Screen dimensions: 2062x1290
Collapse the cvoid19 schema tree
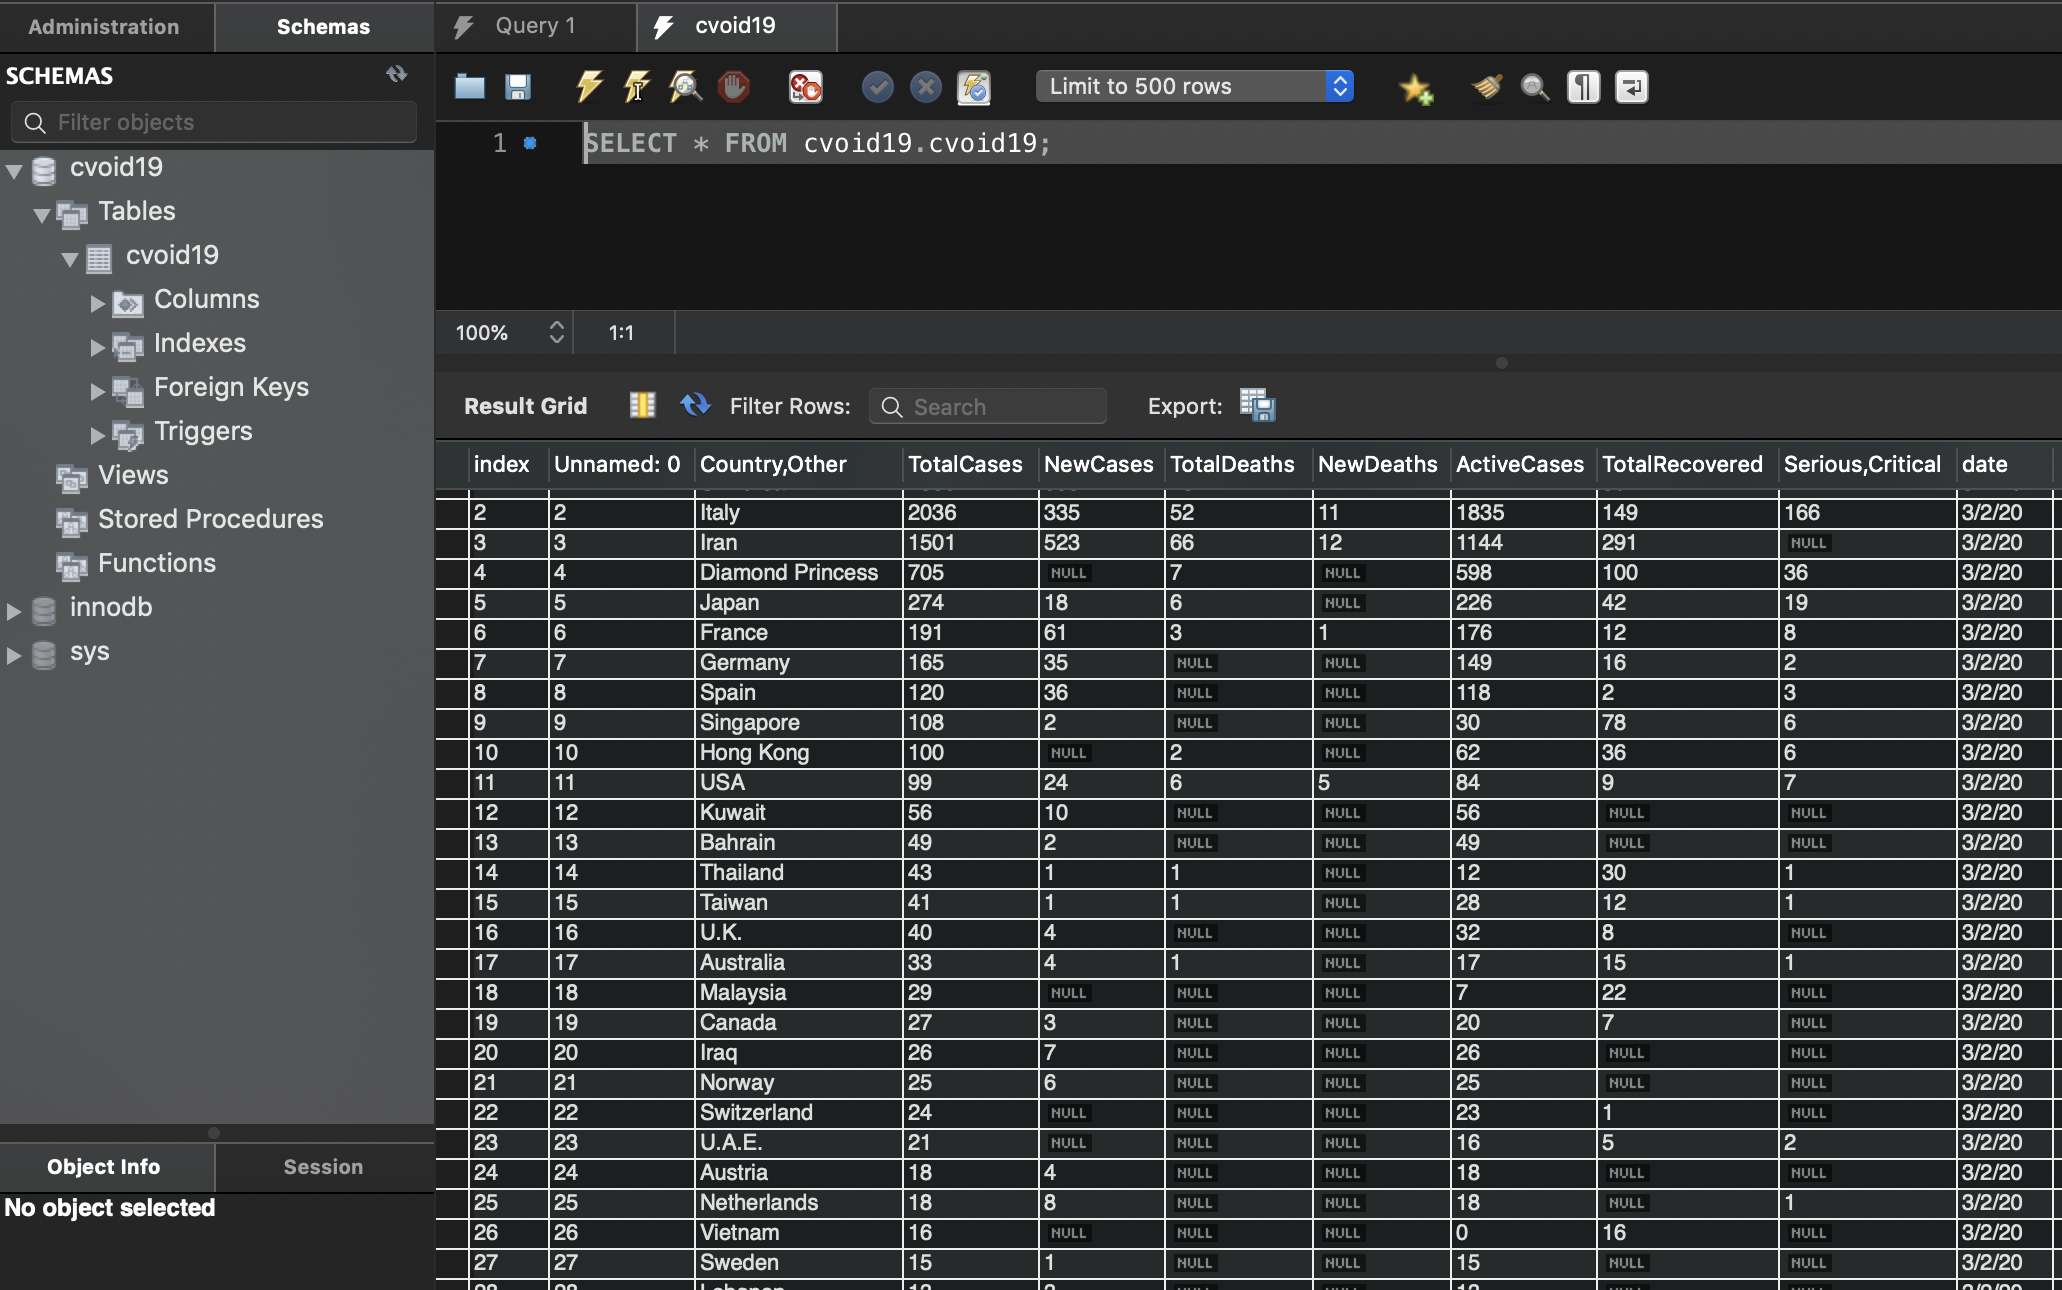(x=14, y=170)
